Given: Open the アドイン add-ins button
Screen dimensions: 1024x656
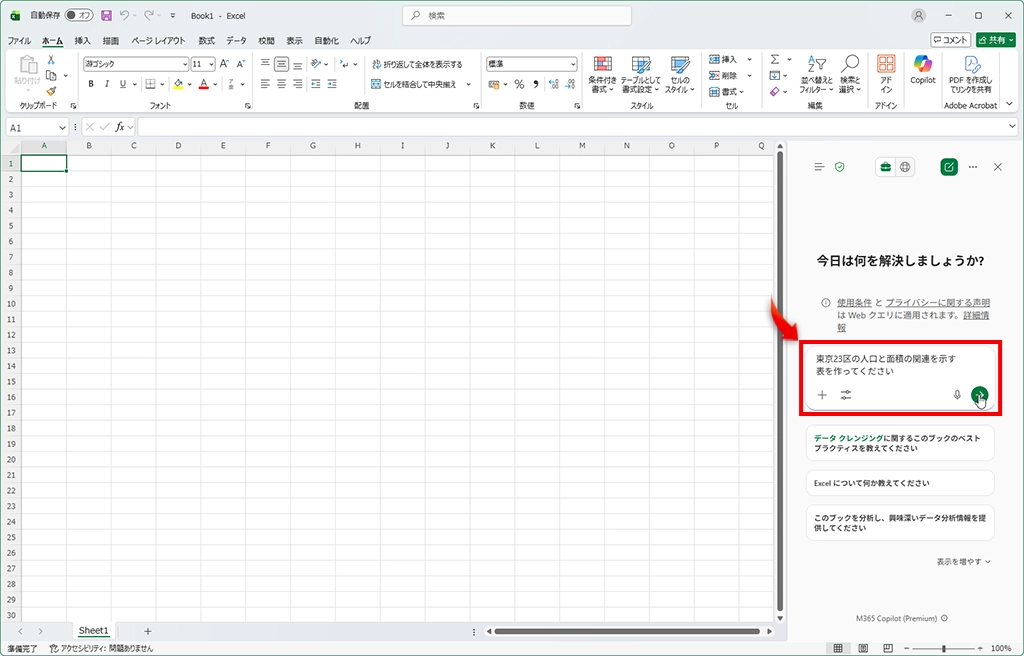Looking at the screenshot, I should [886, 72].
